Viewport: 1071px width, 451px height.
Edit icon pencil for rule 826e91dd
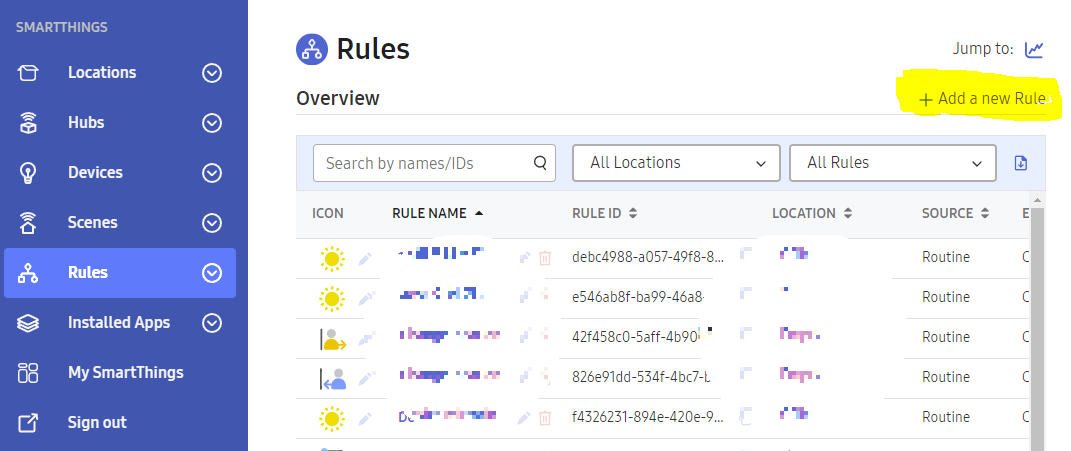coord(365,377)
